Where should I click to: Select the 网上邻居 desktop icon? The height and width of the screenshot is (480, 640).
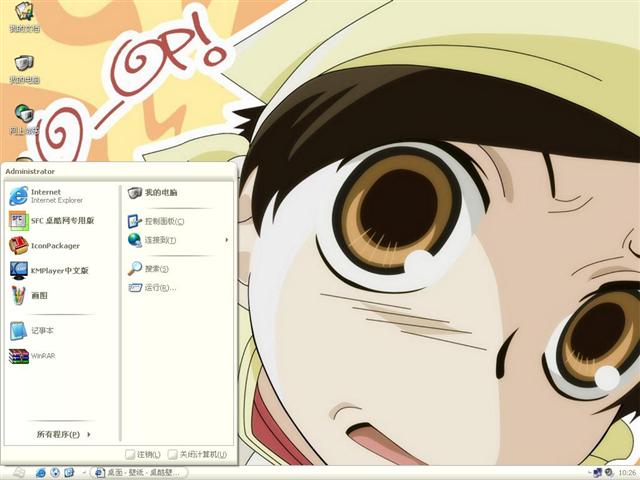[24, 120]
